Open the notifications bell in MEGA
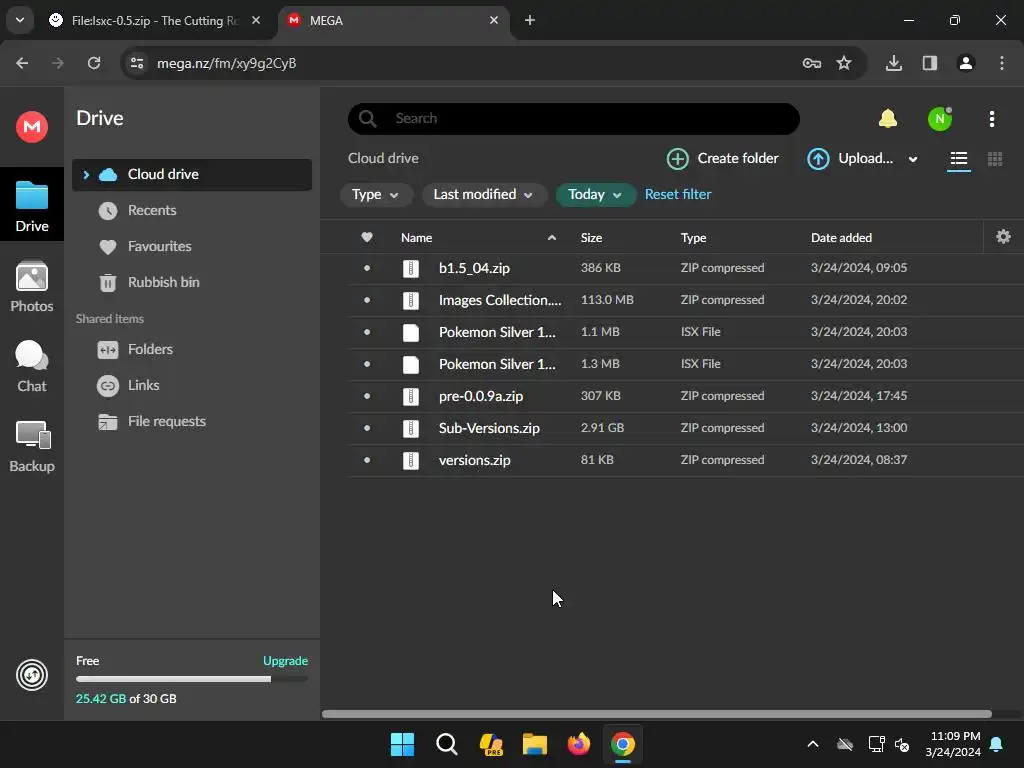The height and width of the screenshot is (768, 1024). click(888, 118)
